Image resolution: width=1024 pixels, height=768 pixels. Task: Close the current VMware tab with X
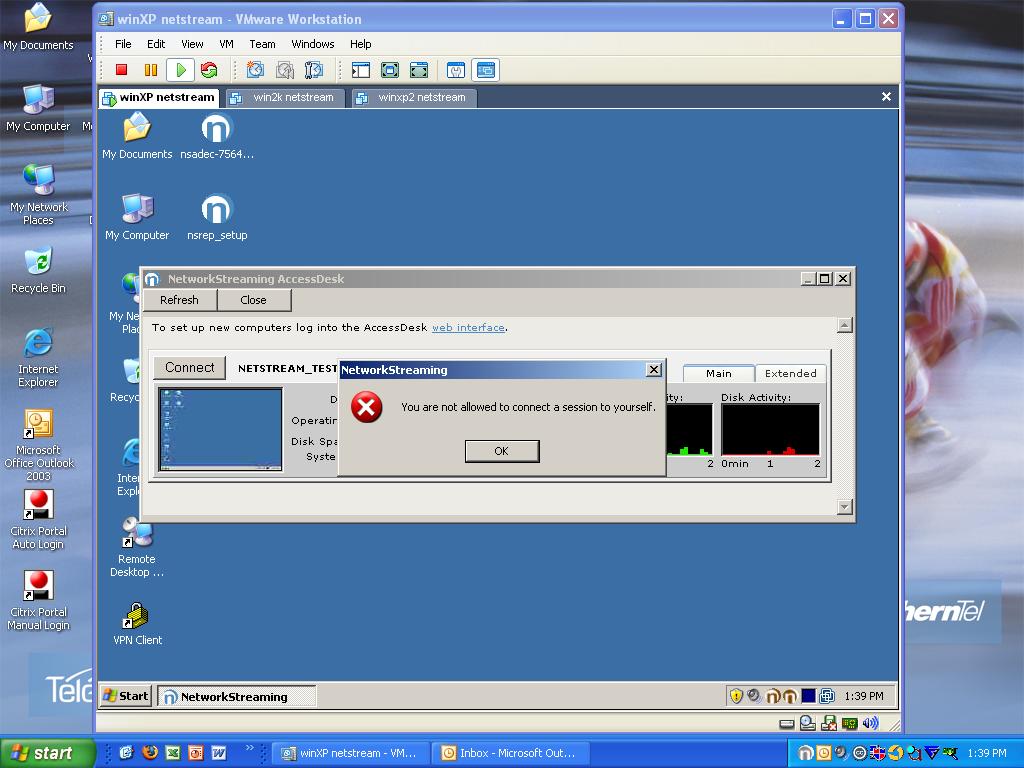pos(886,97)
